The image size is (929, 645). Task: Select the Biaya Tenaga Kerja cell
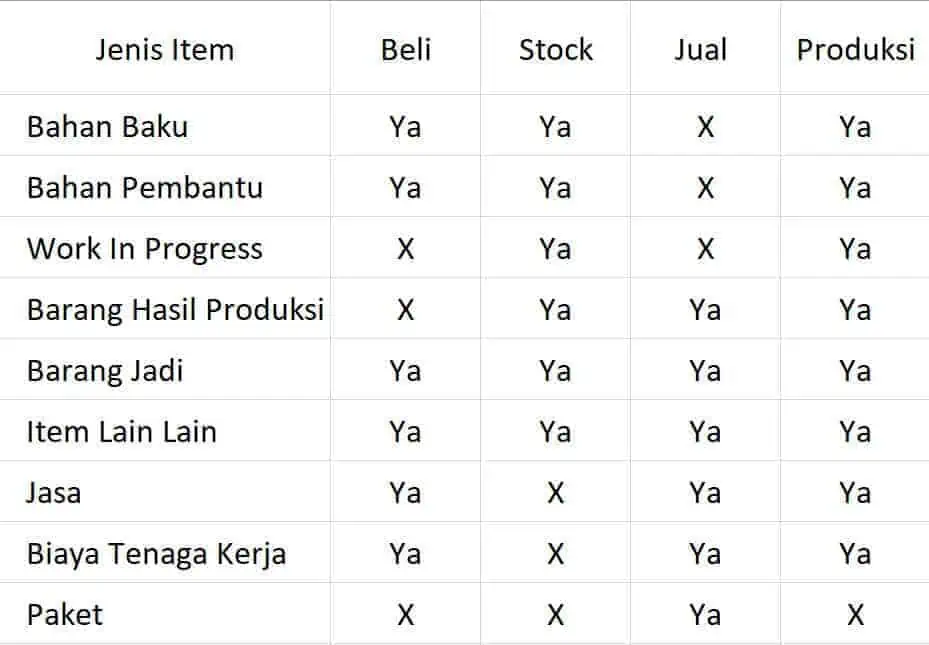click(x=156, y=554)
